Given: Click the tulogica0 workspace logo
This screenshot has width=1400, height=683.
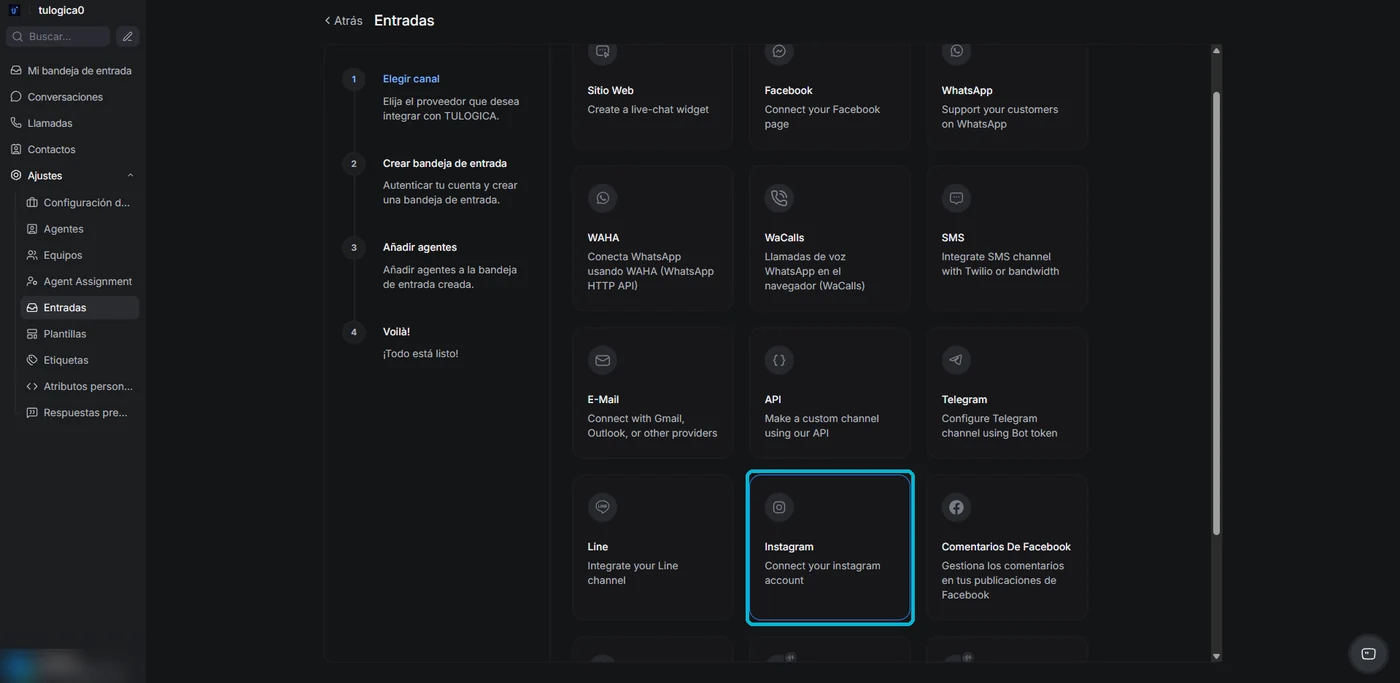Looking at the screenshot, I should (15, 10).
